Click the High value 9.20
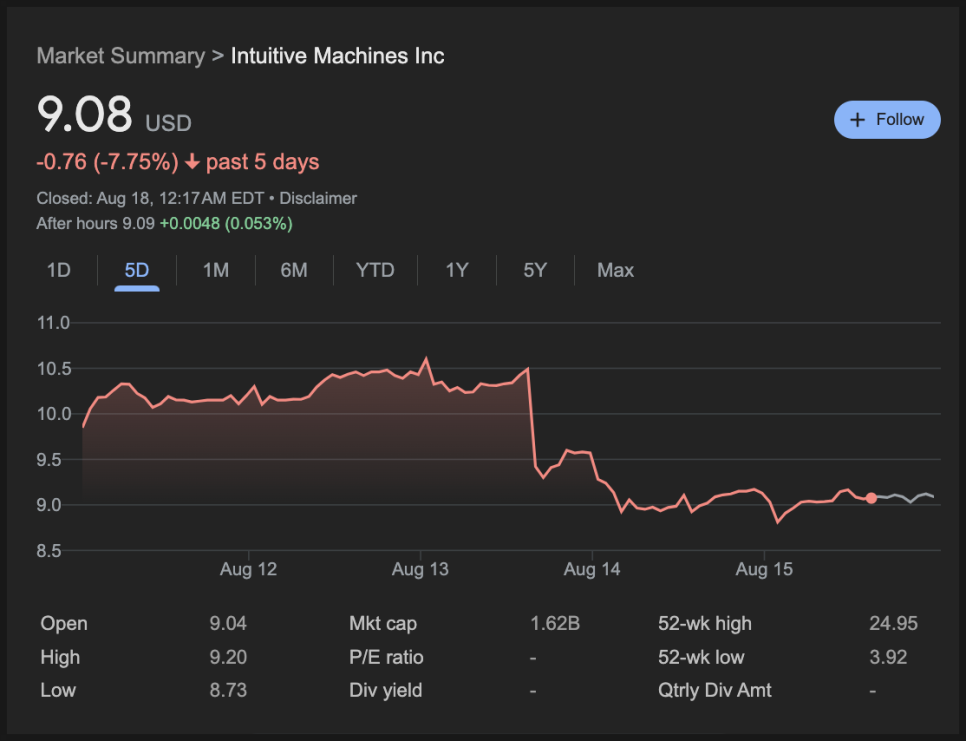The image size is (966, 741). [228, 657]
